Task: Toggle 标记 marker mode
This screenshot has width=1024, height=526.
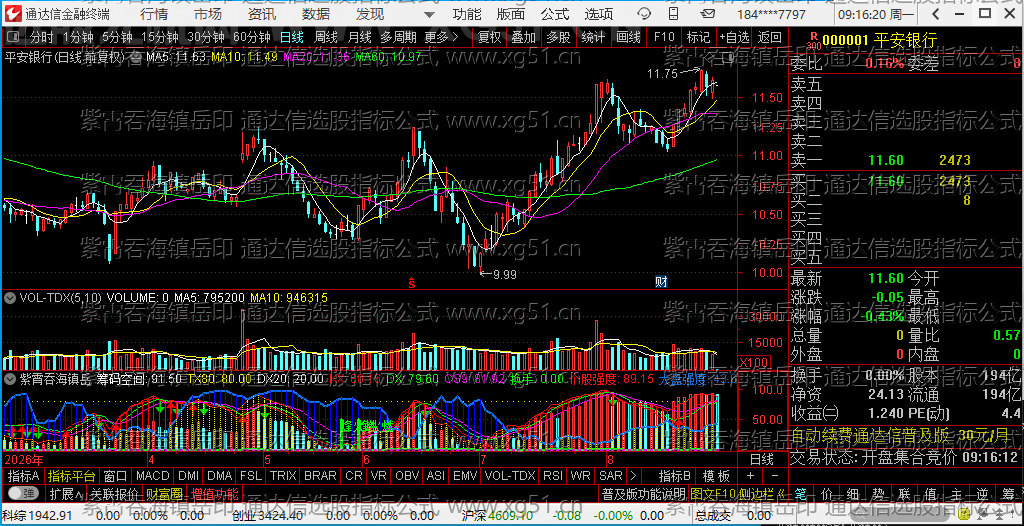Action: (698, 37)
